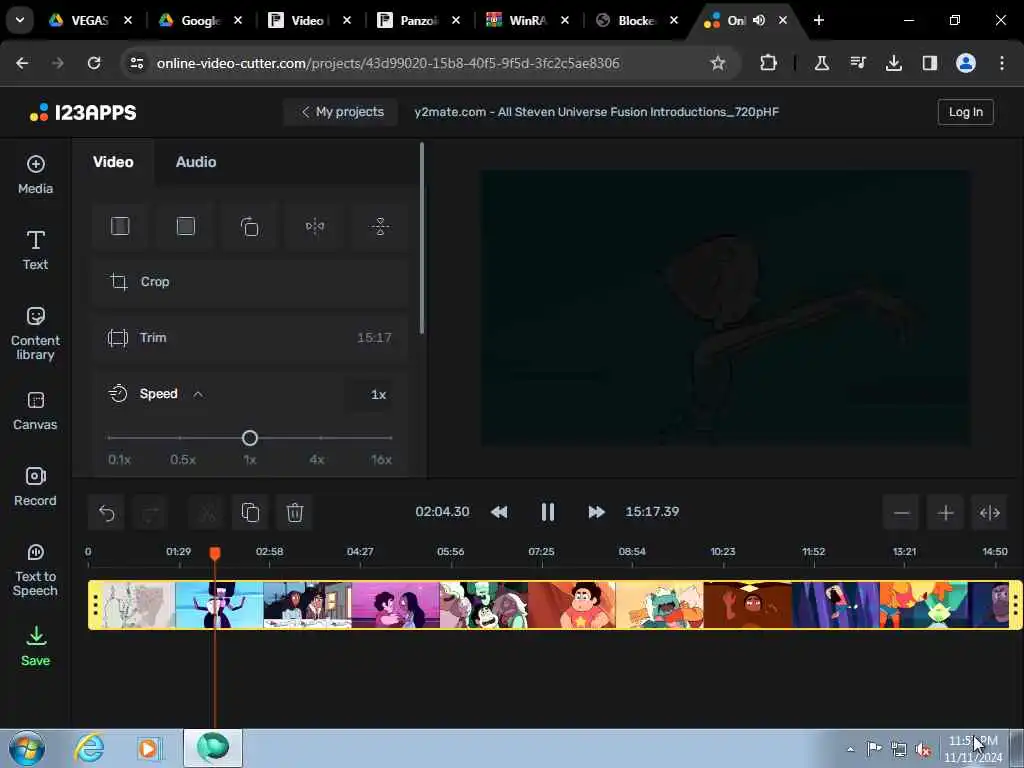
Task: Open browser downloads
Action: pyautogui.click(x=893, y=63)
